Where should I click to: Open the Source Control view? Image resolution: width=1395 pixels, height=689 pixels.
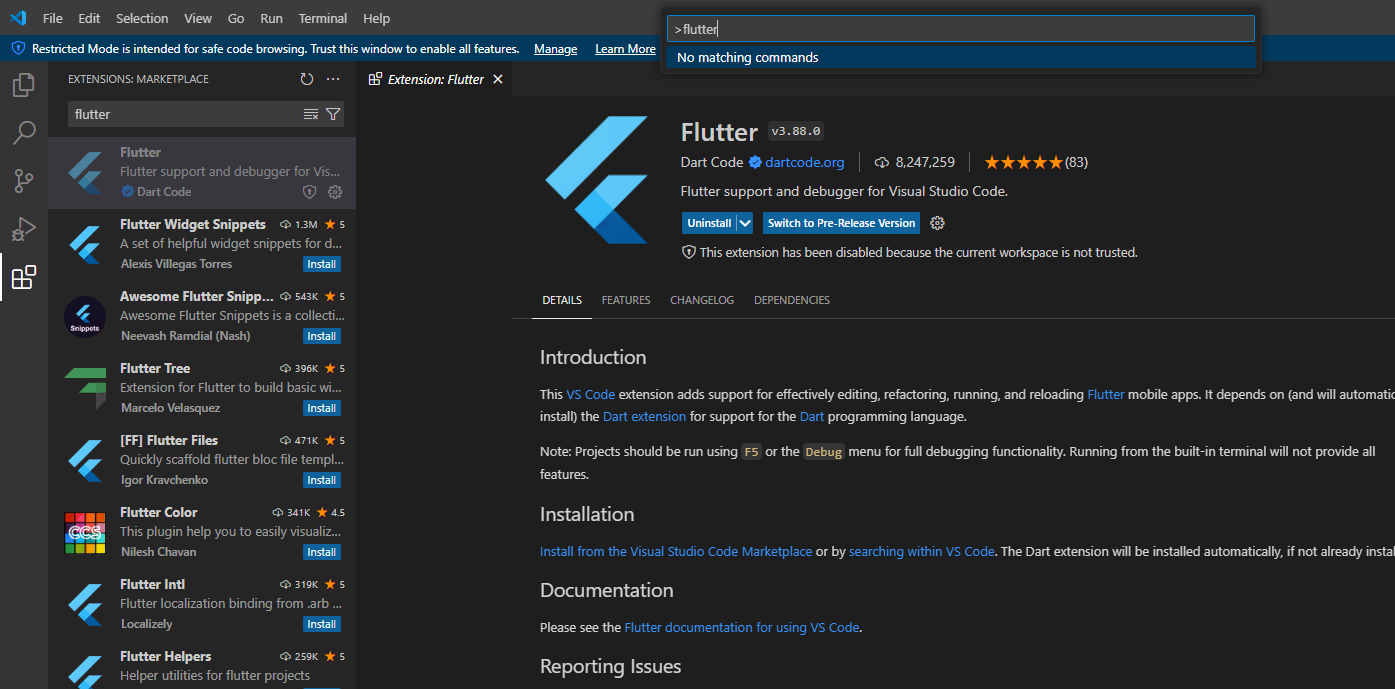[x=24, y=181]
